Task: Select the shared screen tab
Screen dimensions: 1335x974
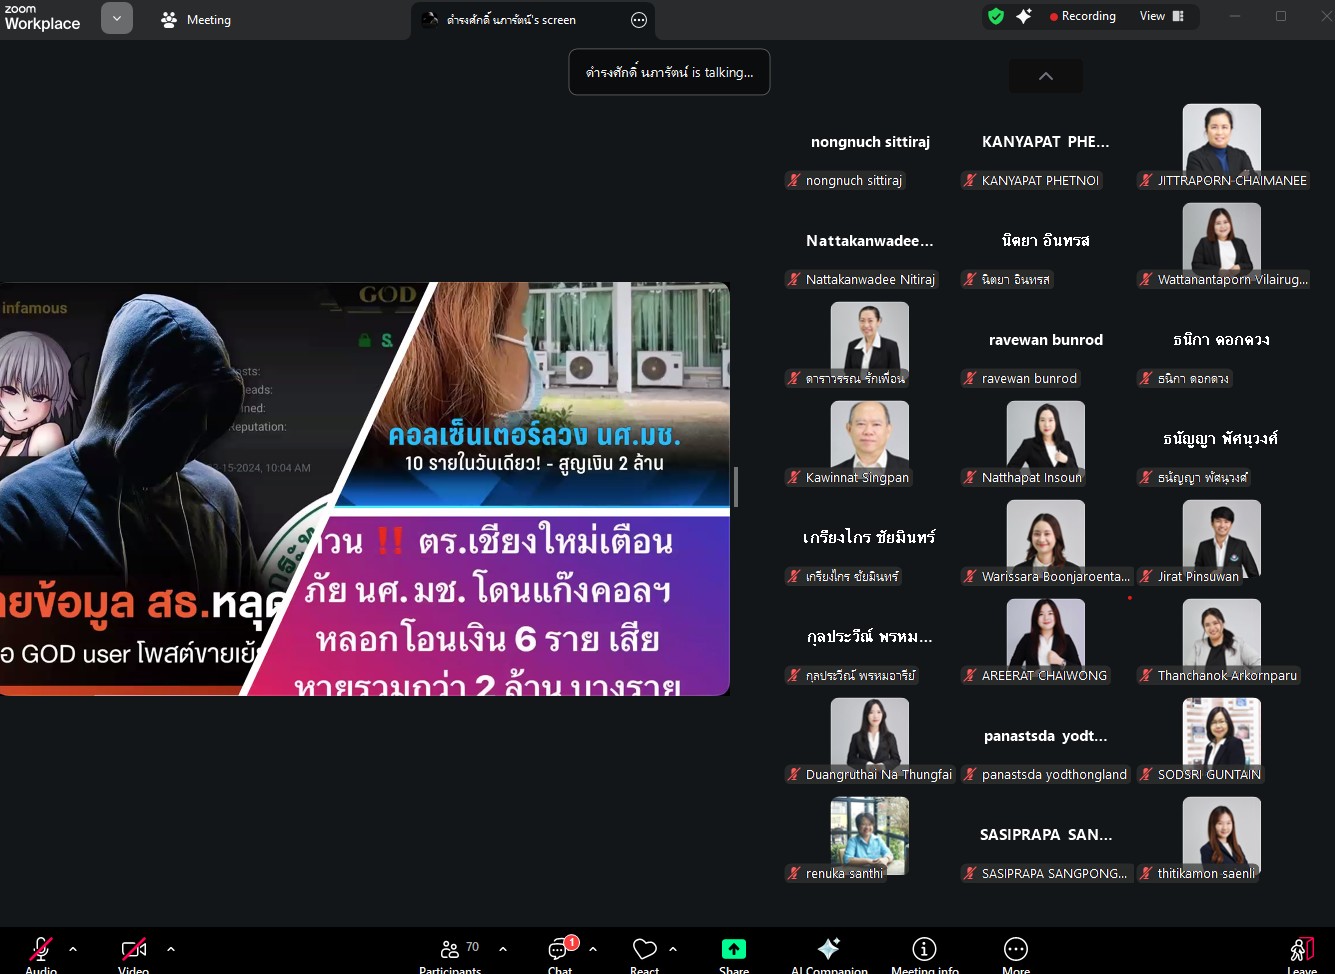Action: coord(510,20)
